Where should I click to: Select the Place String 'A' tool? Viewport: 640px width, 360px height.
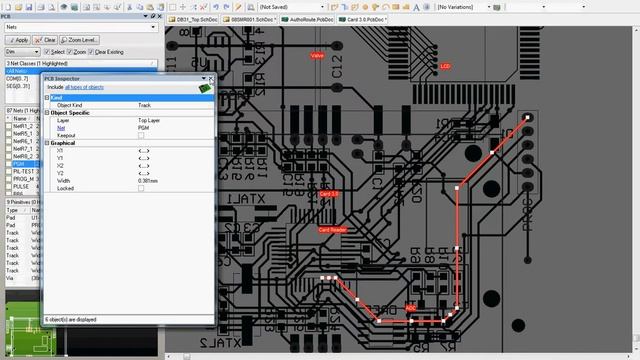(416, 7)
